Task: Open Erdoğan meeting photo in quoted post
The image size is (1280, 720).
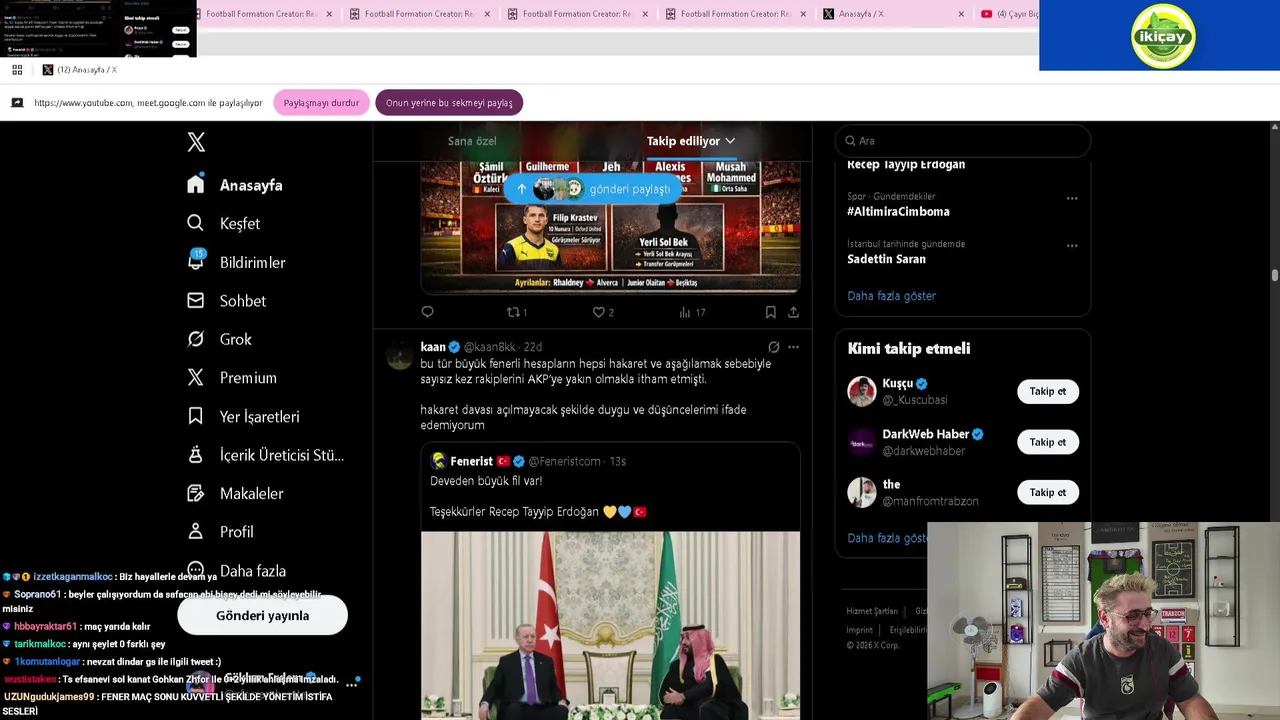Action: pyautogui.click(x=610, y=625)
